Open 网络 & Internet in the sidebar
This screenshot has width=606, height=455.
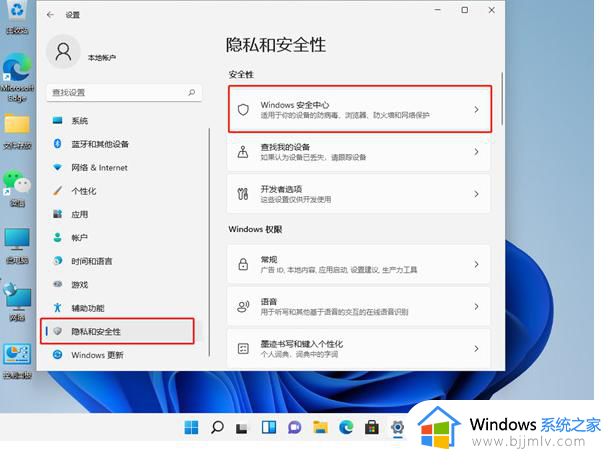124,167
